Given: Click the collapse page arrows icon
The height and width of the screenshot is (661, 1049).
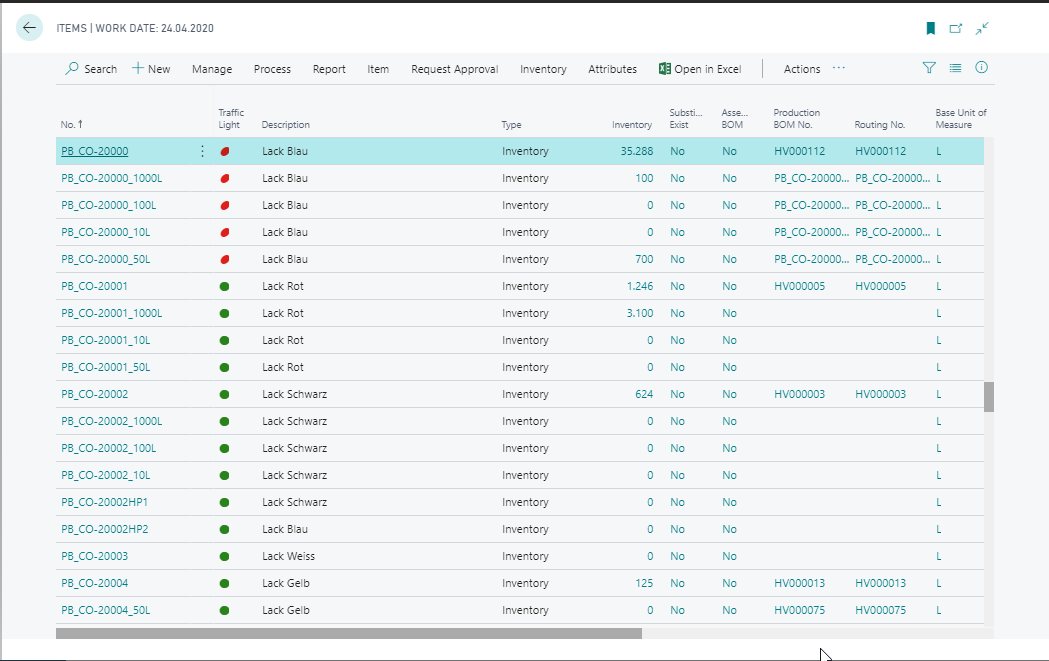Looking at the screenshot, I should [x=981, y=28].
